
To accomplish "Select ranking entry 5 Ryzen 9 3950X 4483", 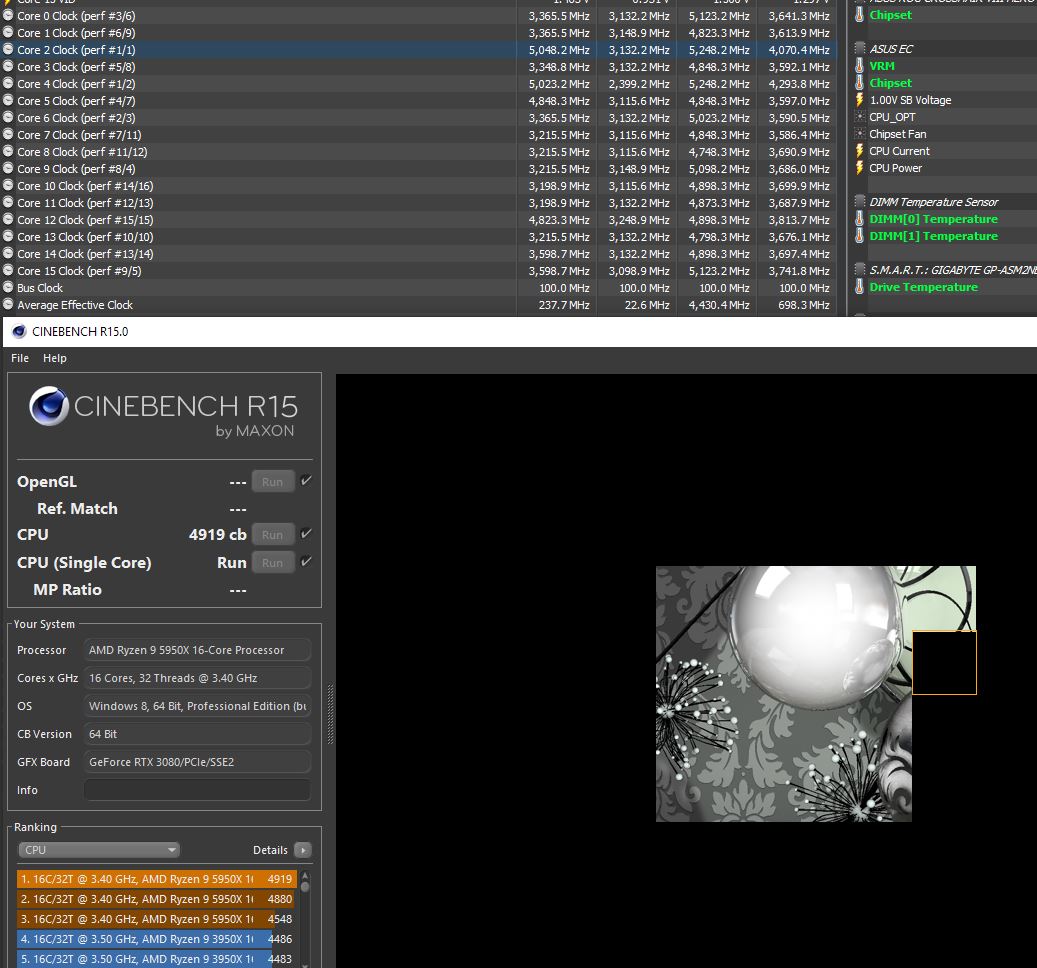I will pyautogui.click(x=156, y=959).
